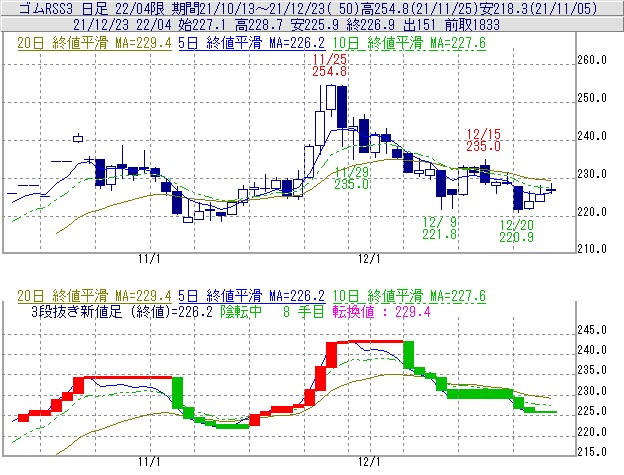Image resolution: width=624 pixels, height=475 pixels.
Task: Click the 転換値 : 229.4 label
Action: tap(382, 311)
